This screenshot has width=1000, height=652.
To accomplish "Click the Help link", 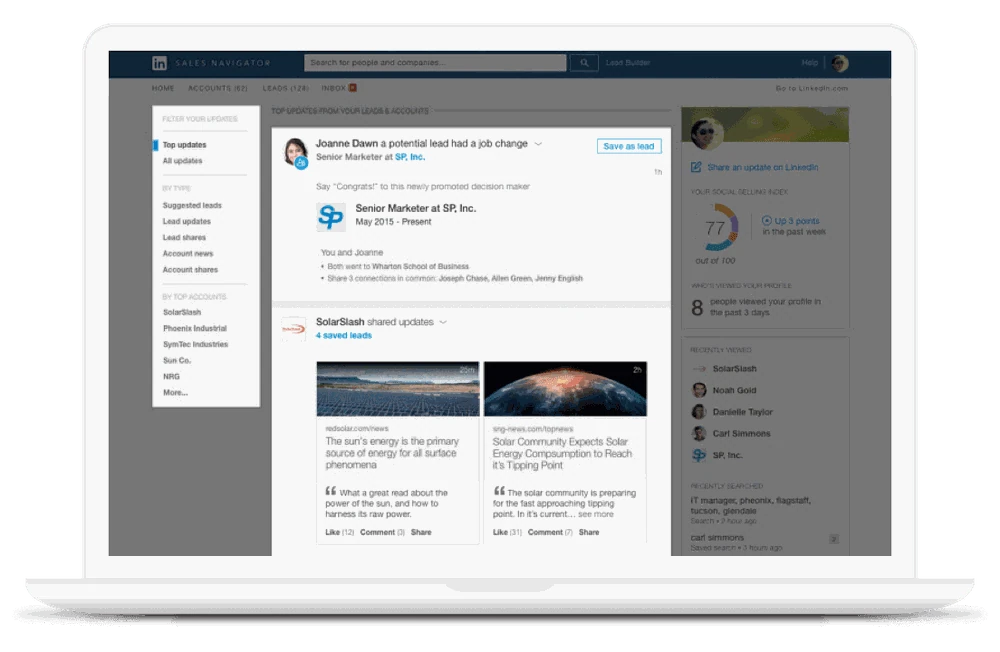I will (x=810, y=63).
